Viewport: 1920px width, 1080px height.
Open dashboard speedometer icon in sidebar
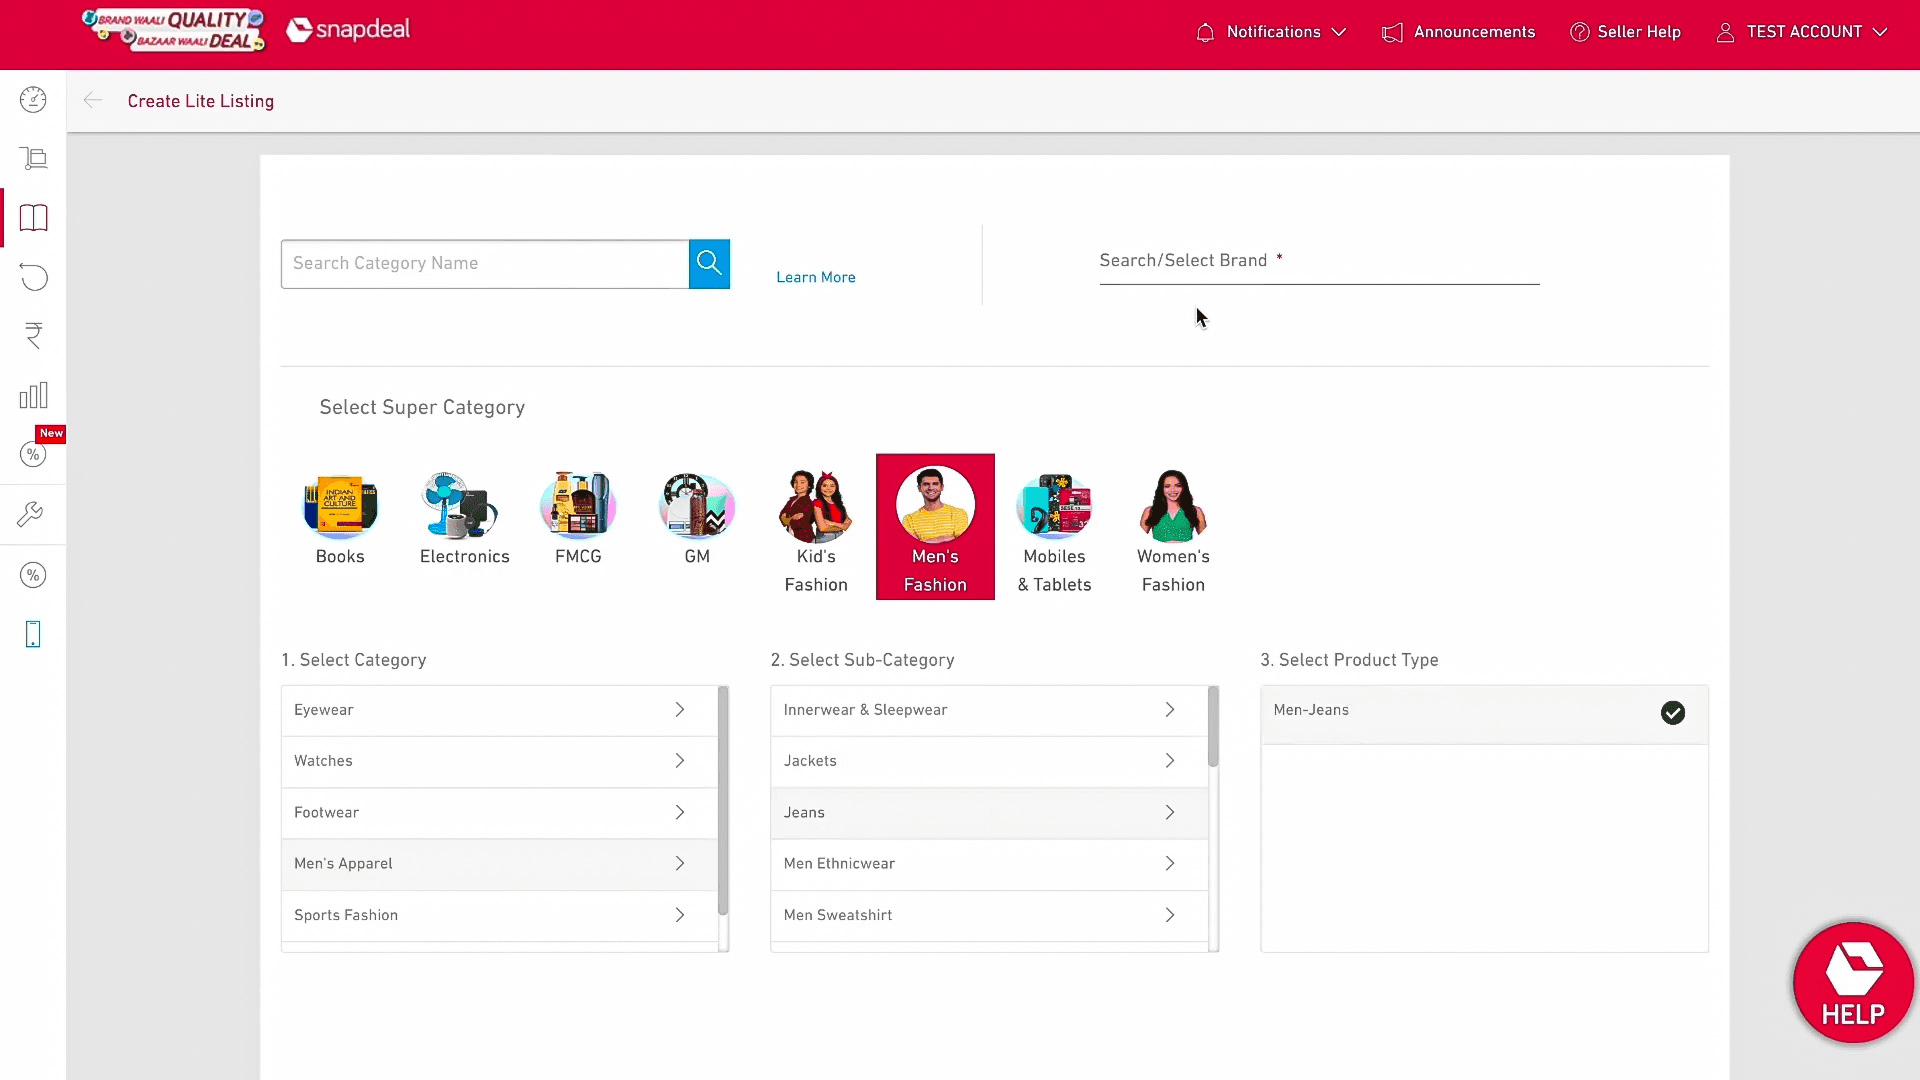point(33,100)
